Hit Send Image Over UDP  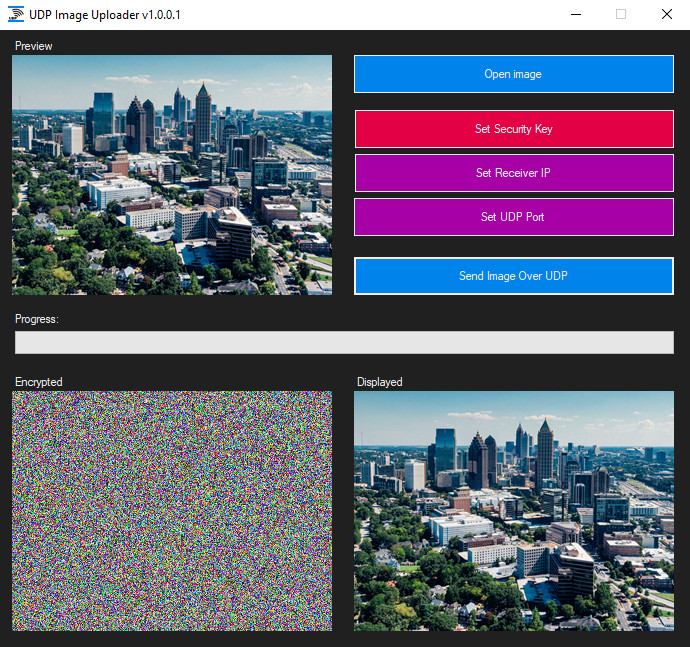(513, 276)
